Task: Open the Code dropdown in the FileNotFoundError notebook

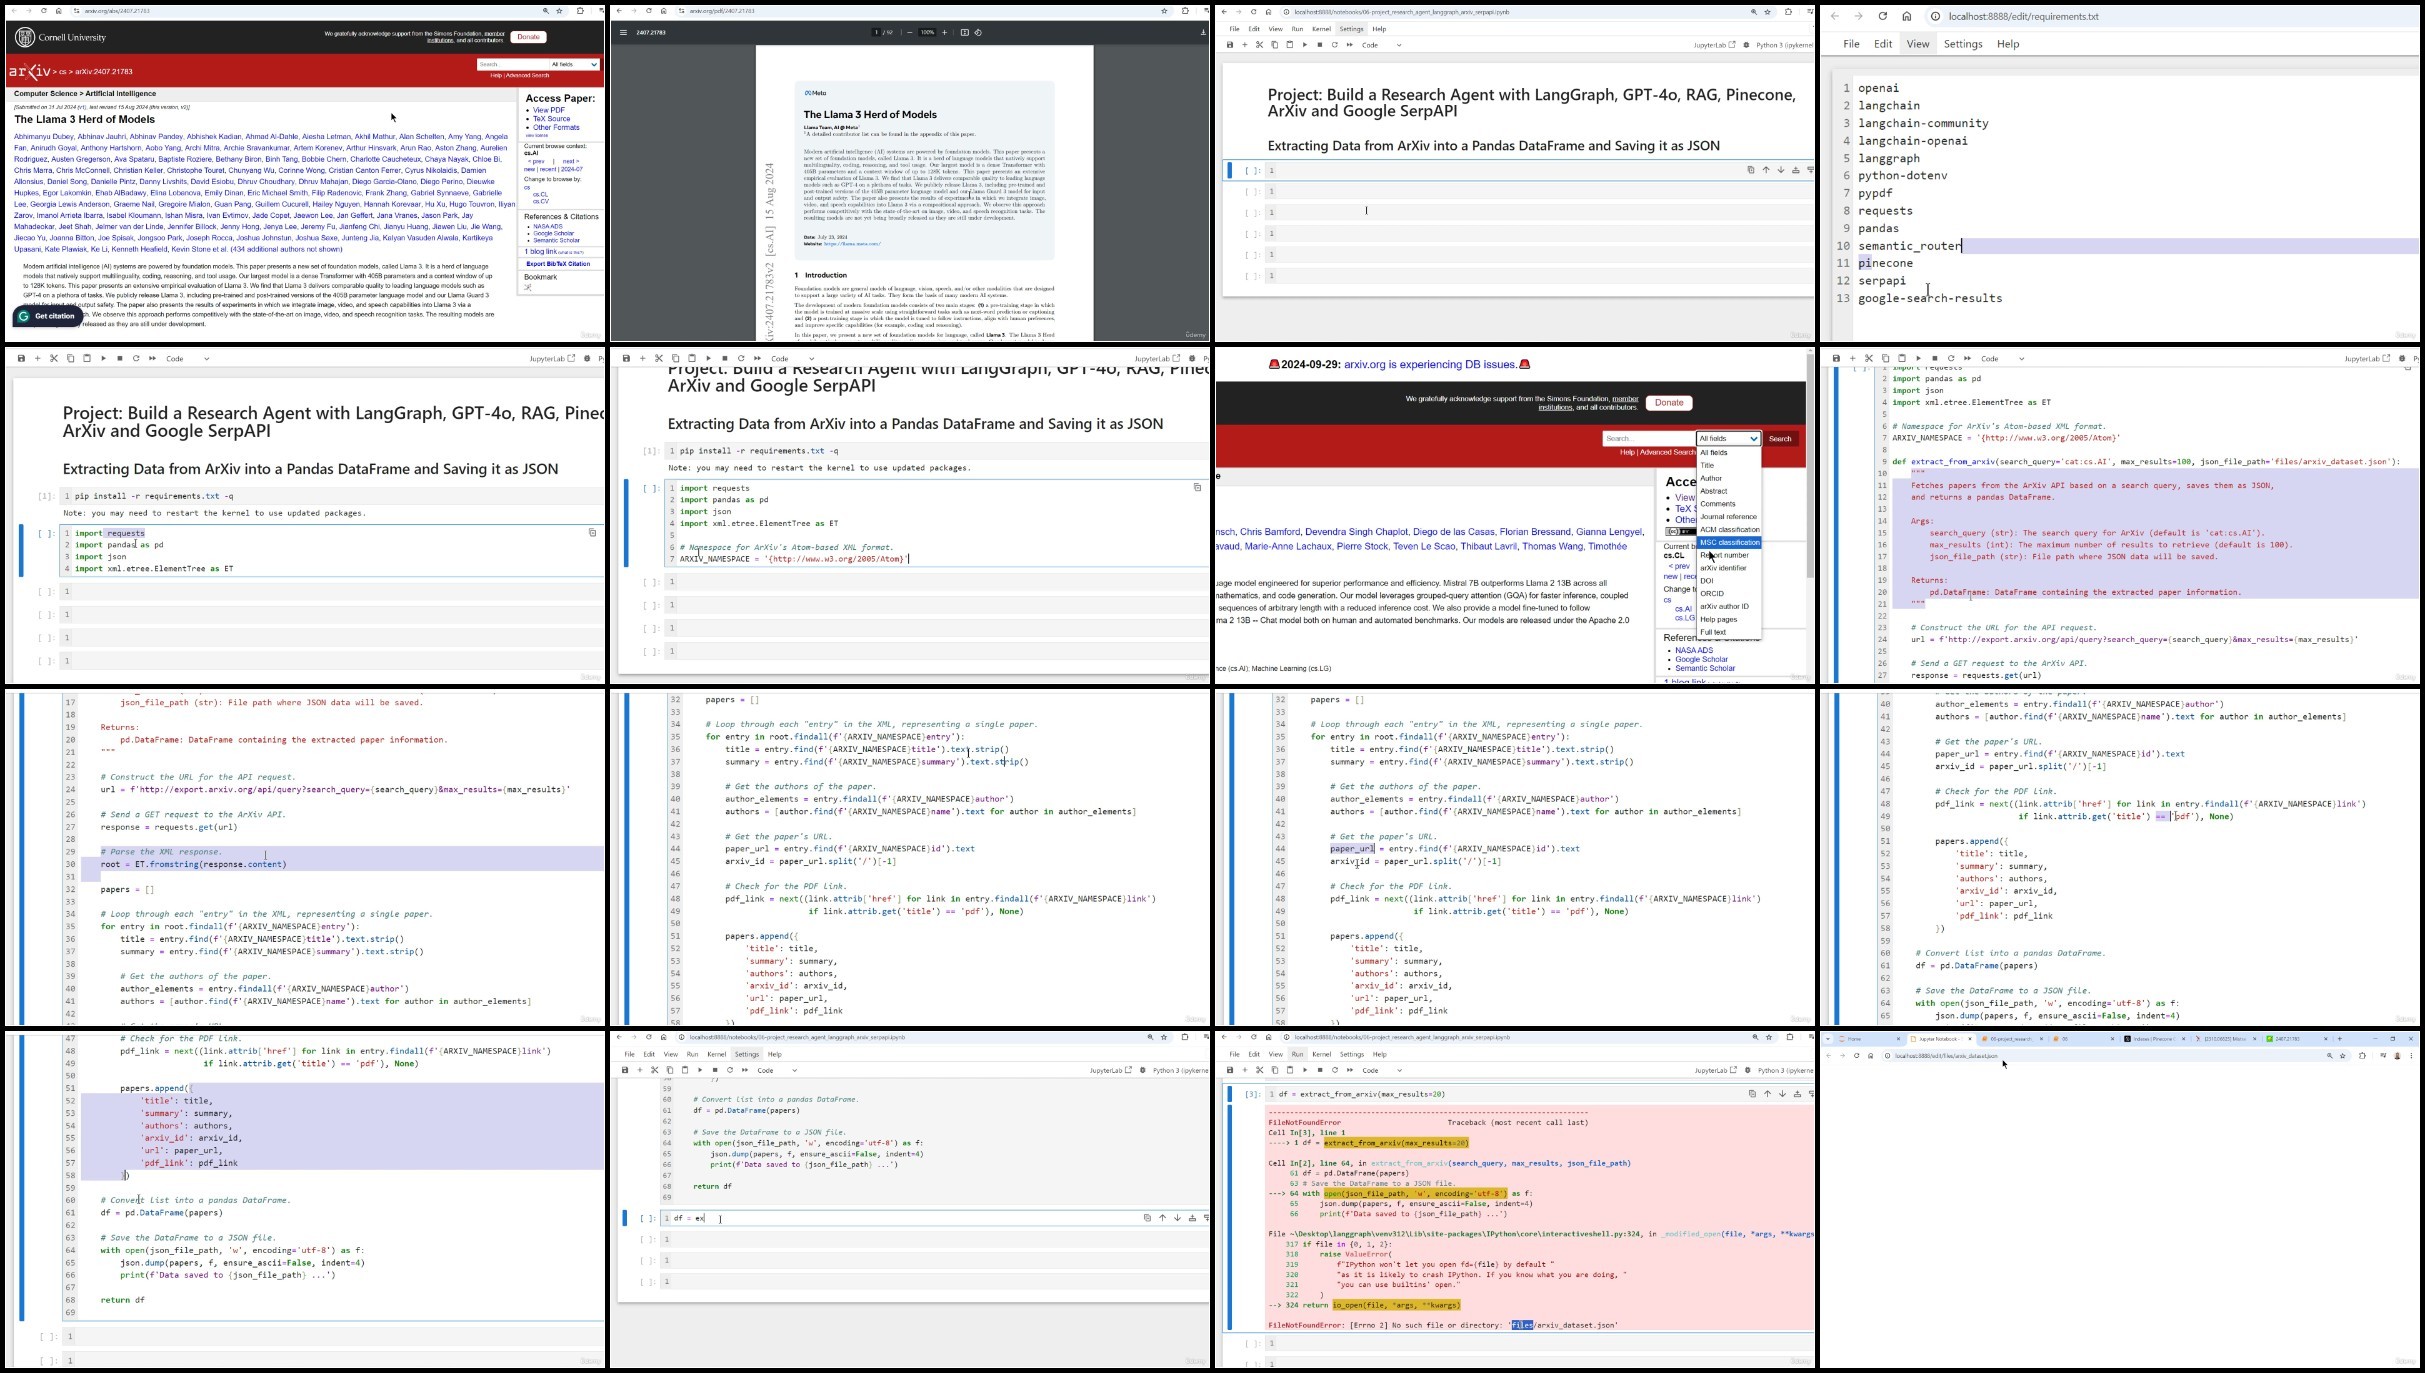Action: click(x=1381, y=1070)
